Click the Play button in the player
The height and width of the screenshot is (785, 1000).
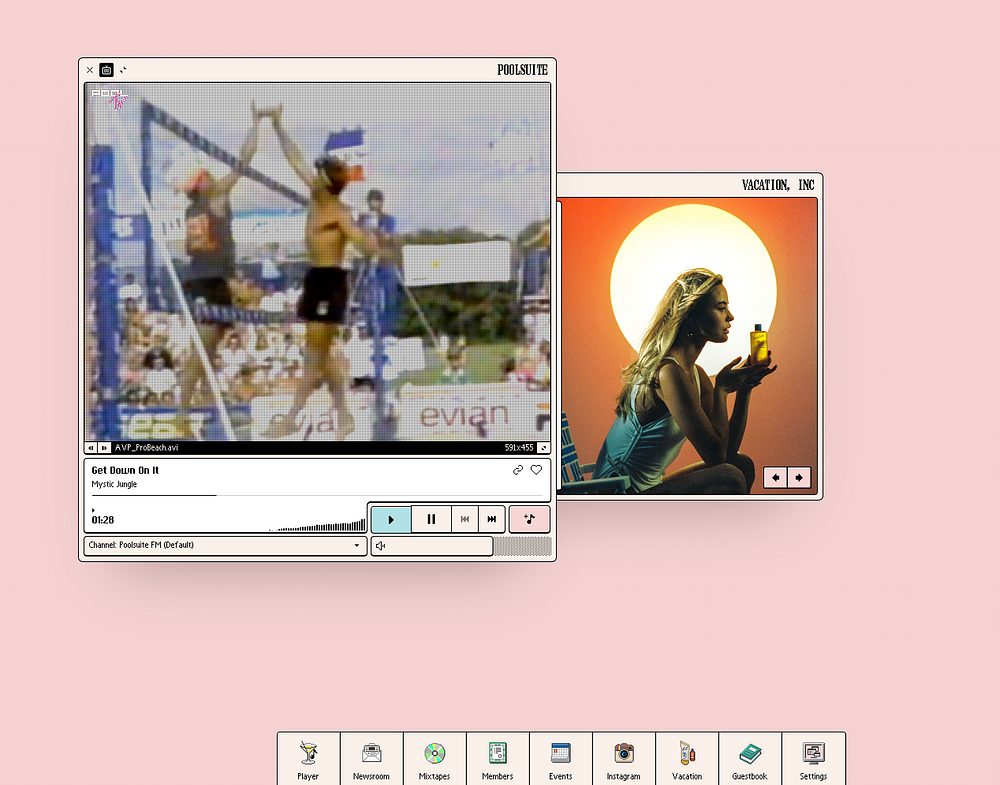(391, 519)
